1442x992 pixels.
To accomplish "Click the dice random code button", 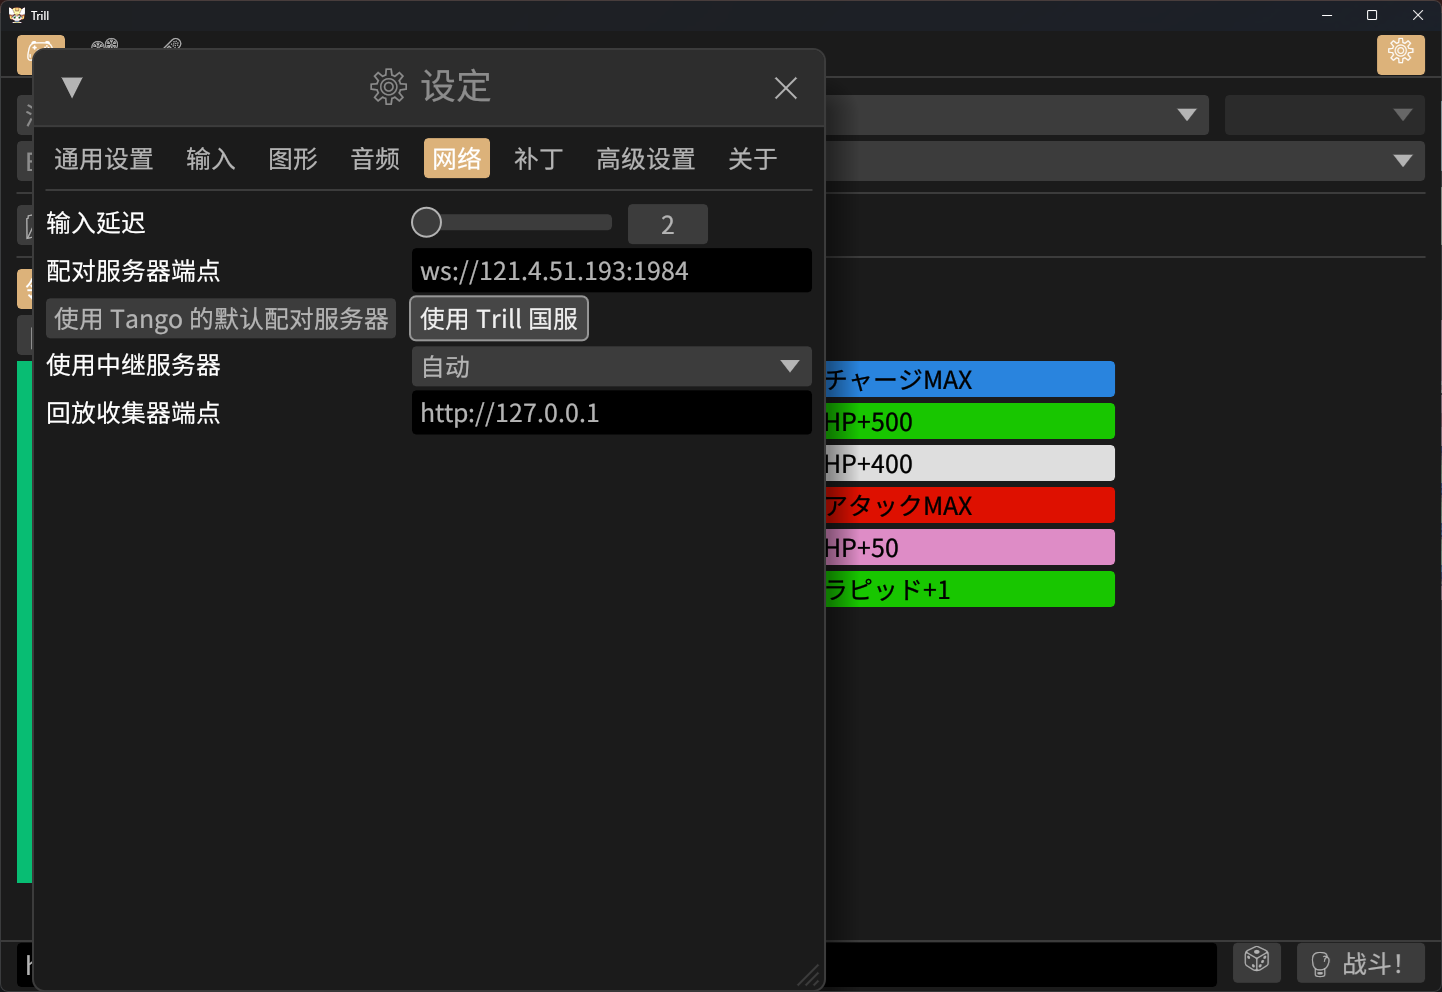I will pyautogui.click(x=1256, y=962).
